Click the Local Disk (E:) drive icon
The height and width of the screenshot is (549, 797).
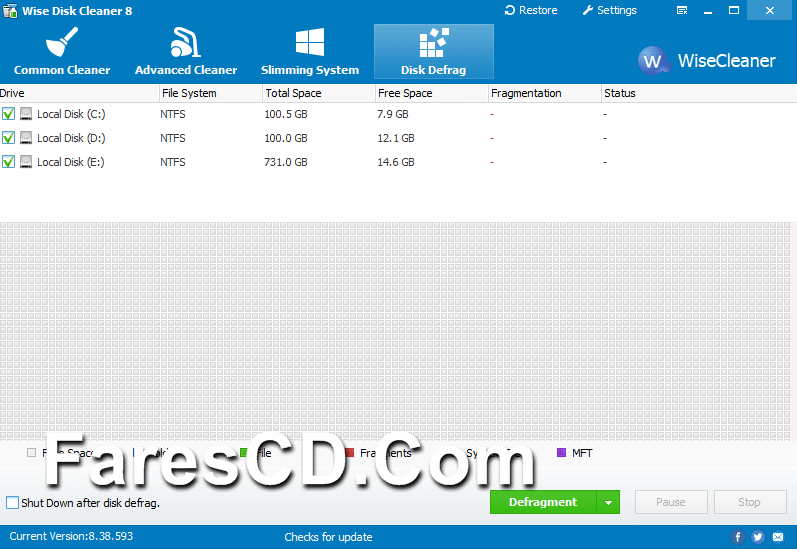tap(26, 161)
